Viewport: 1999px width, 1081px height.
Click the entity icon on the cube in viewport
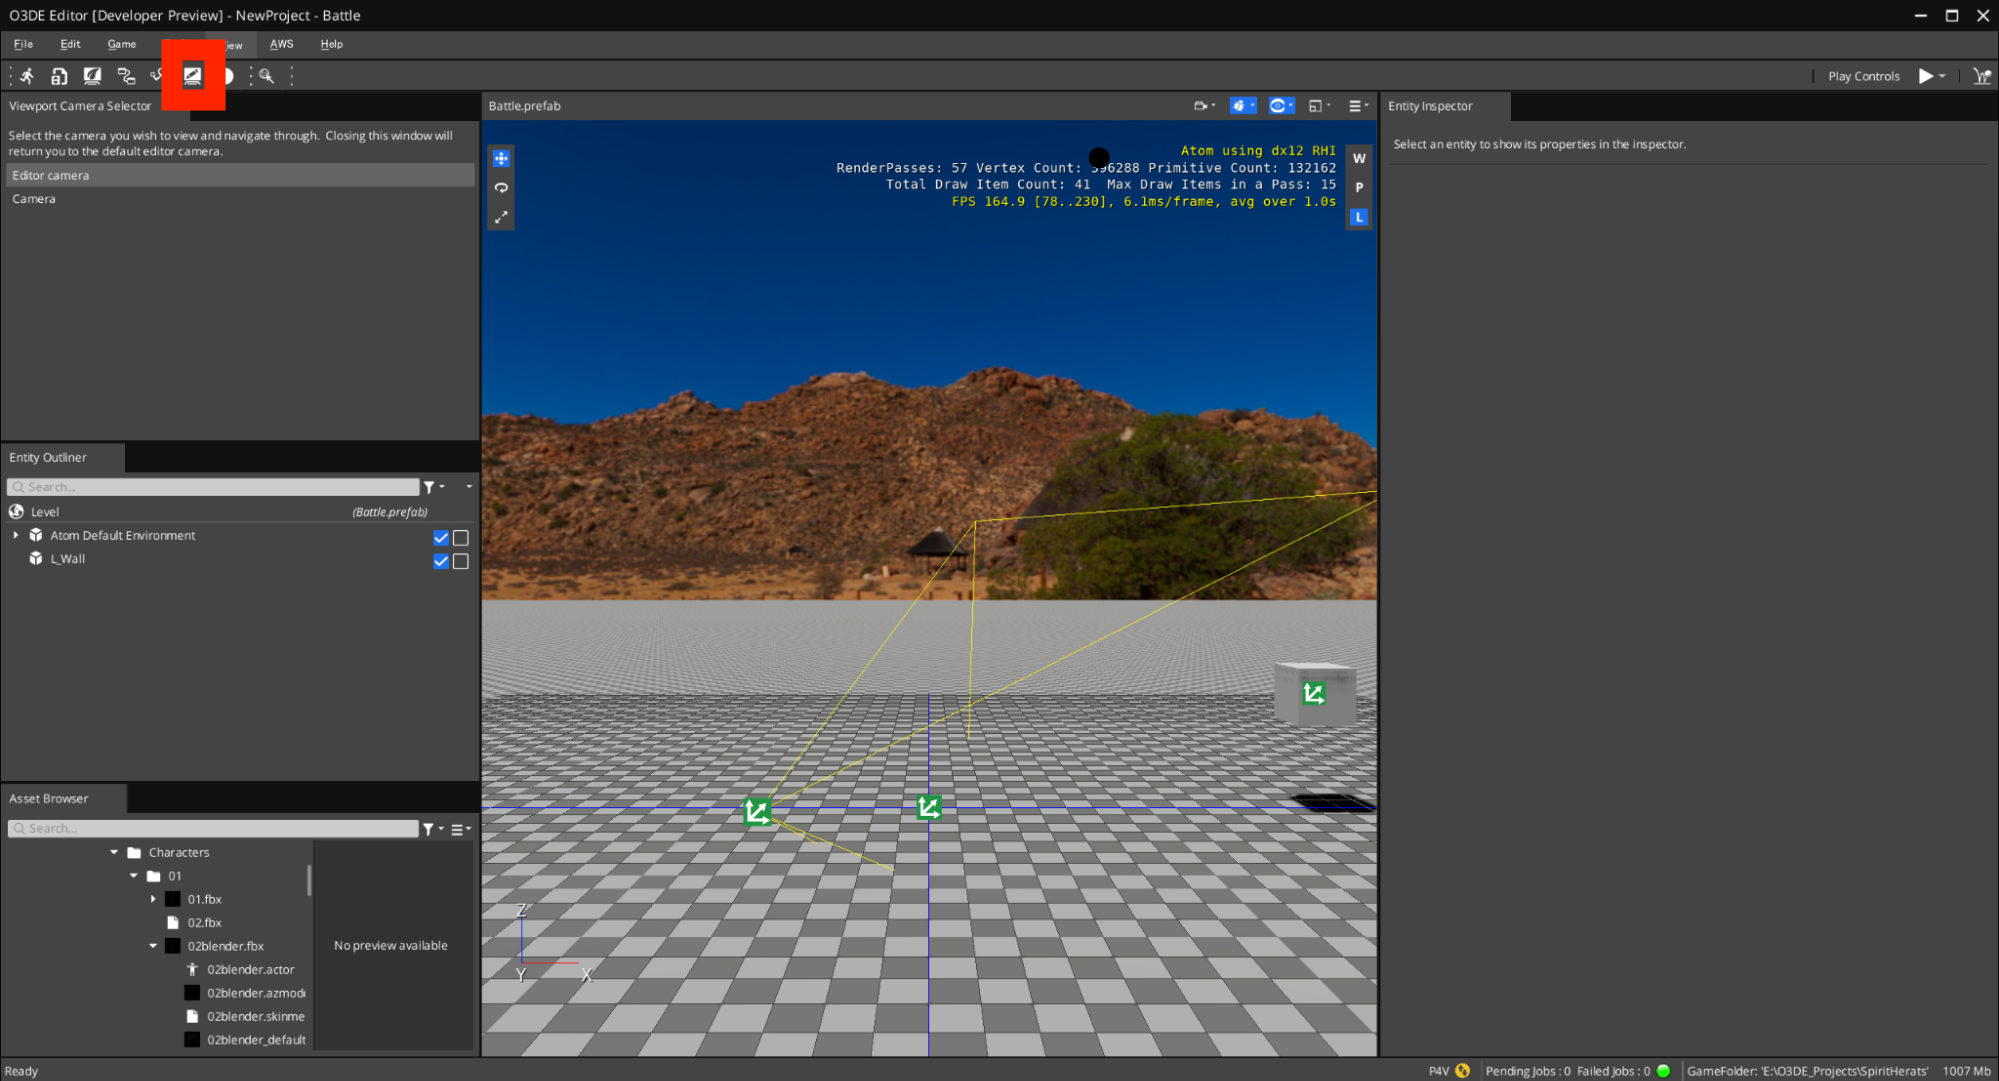[1314, 694]
